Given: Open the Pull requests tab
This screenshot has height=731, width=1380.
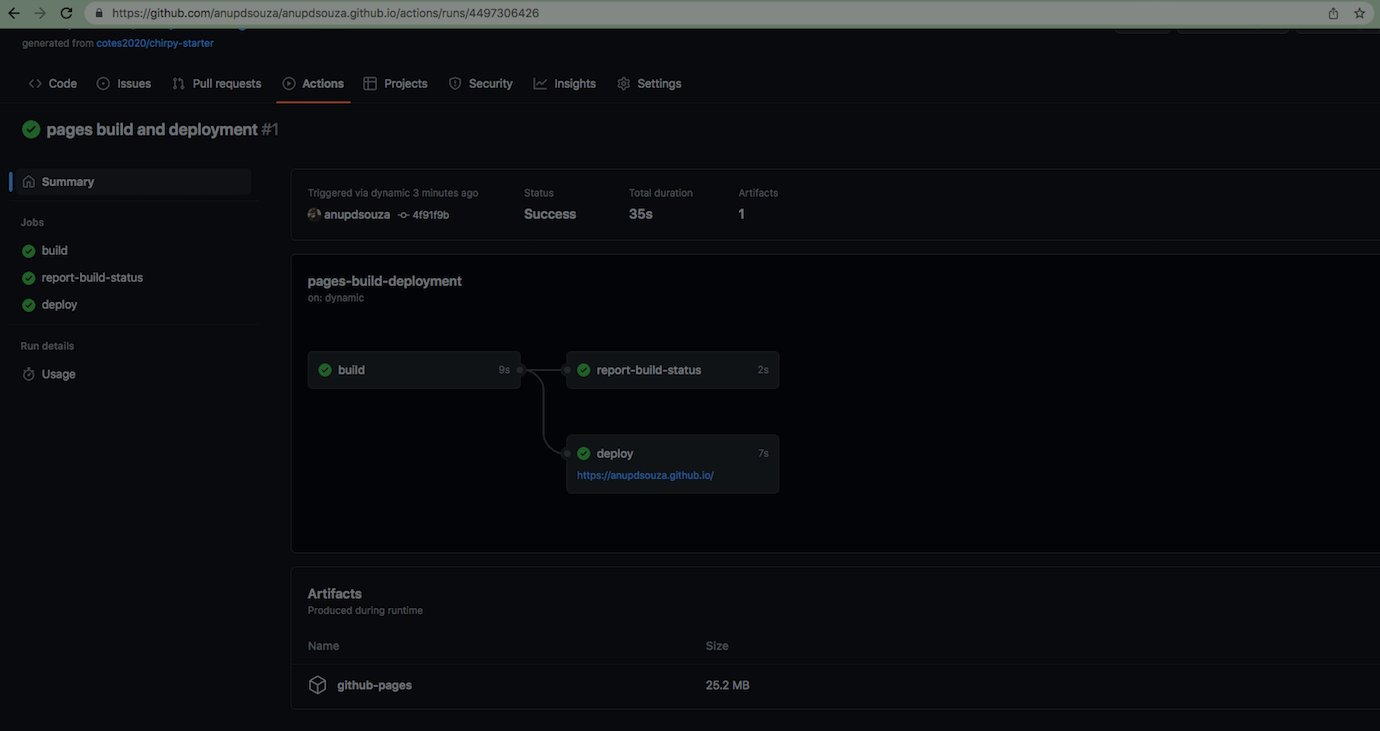Looking at the screenshot, I should tap(217, 84).
